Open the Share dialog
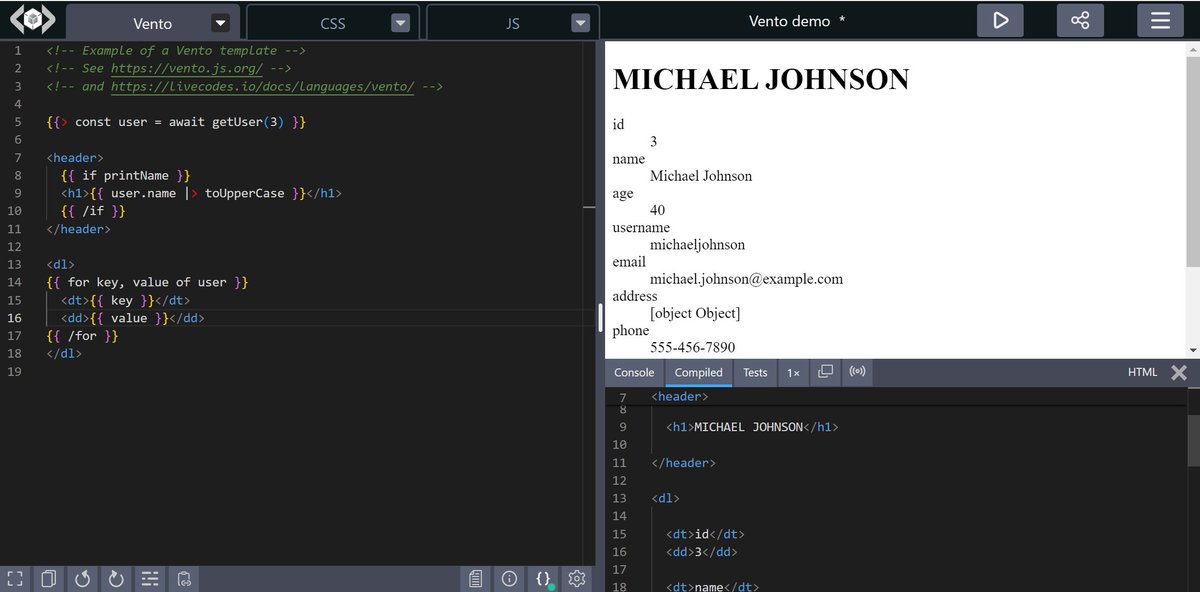1200x592 pixels. coord(1080,19)
